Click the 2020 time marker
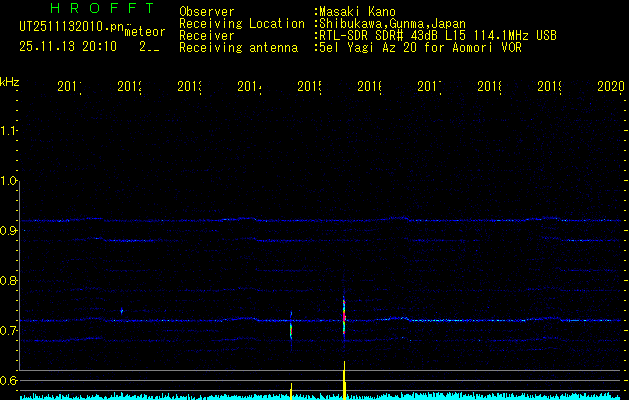The width and height of the screenshot is (629, 400). tap(610, 88)
